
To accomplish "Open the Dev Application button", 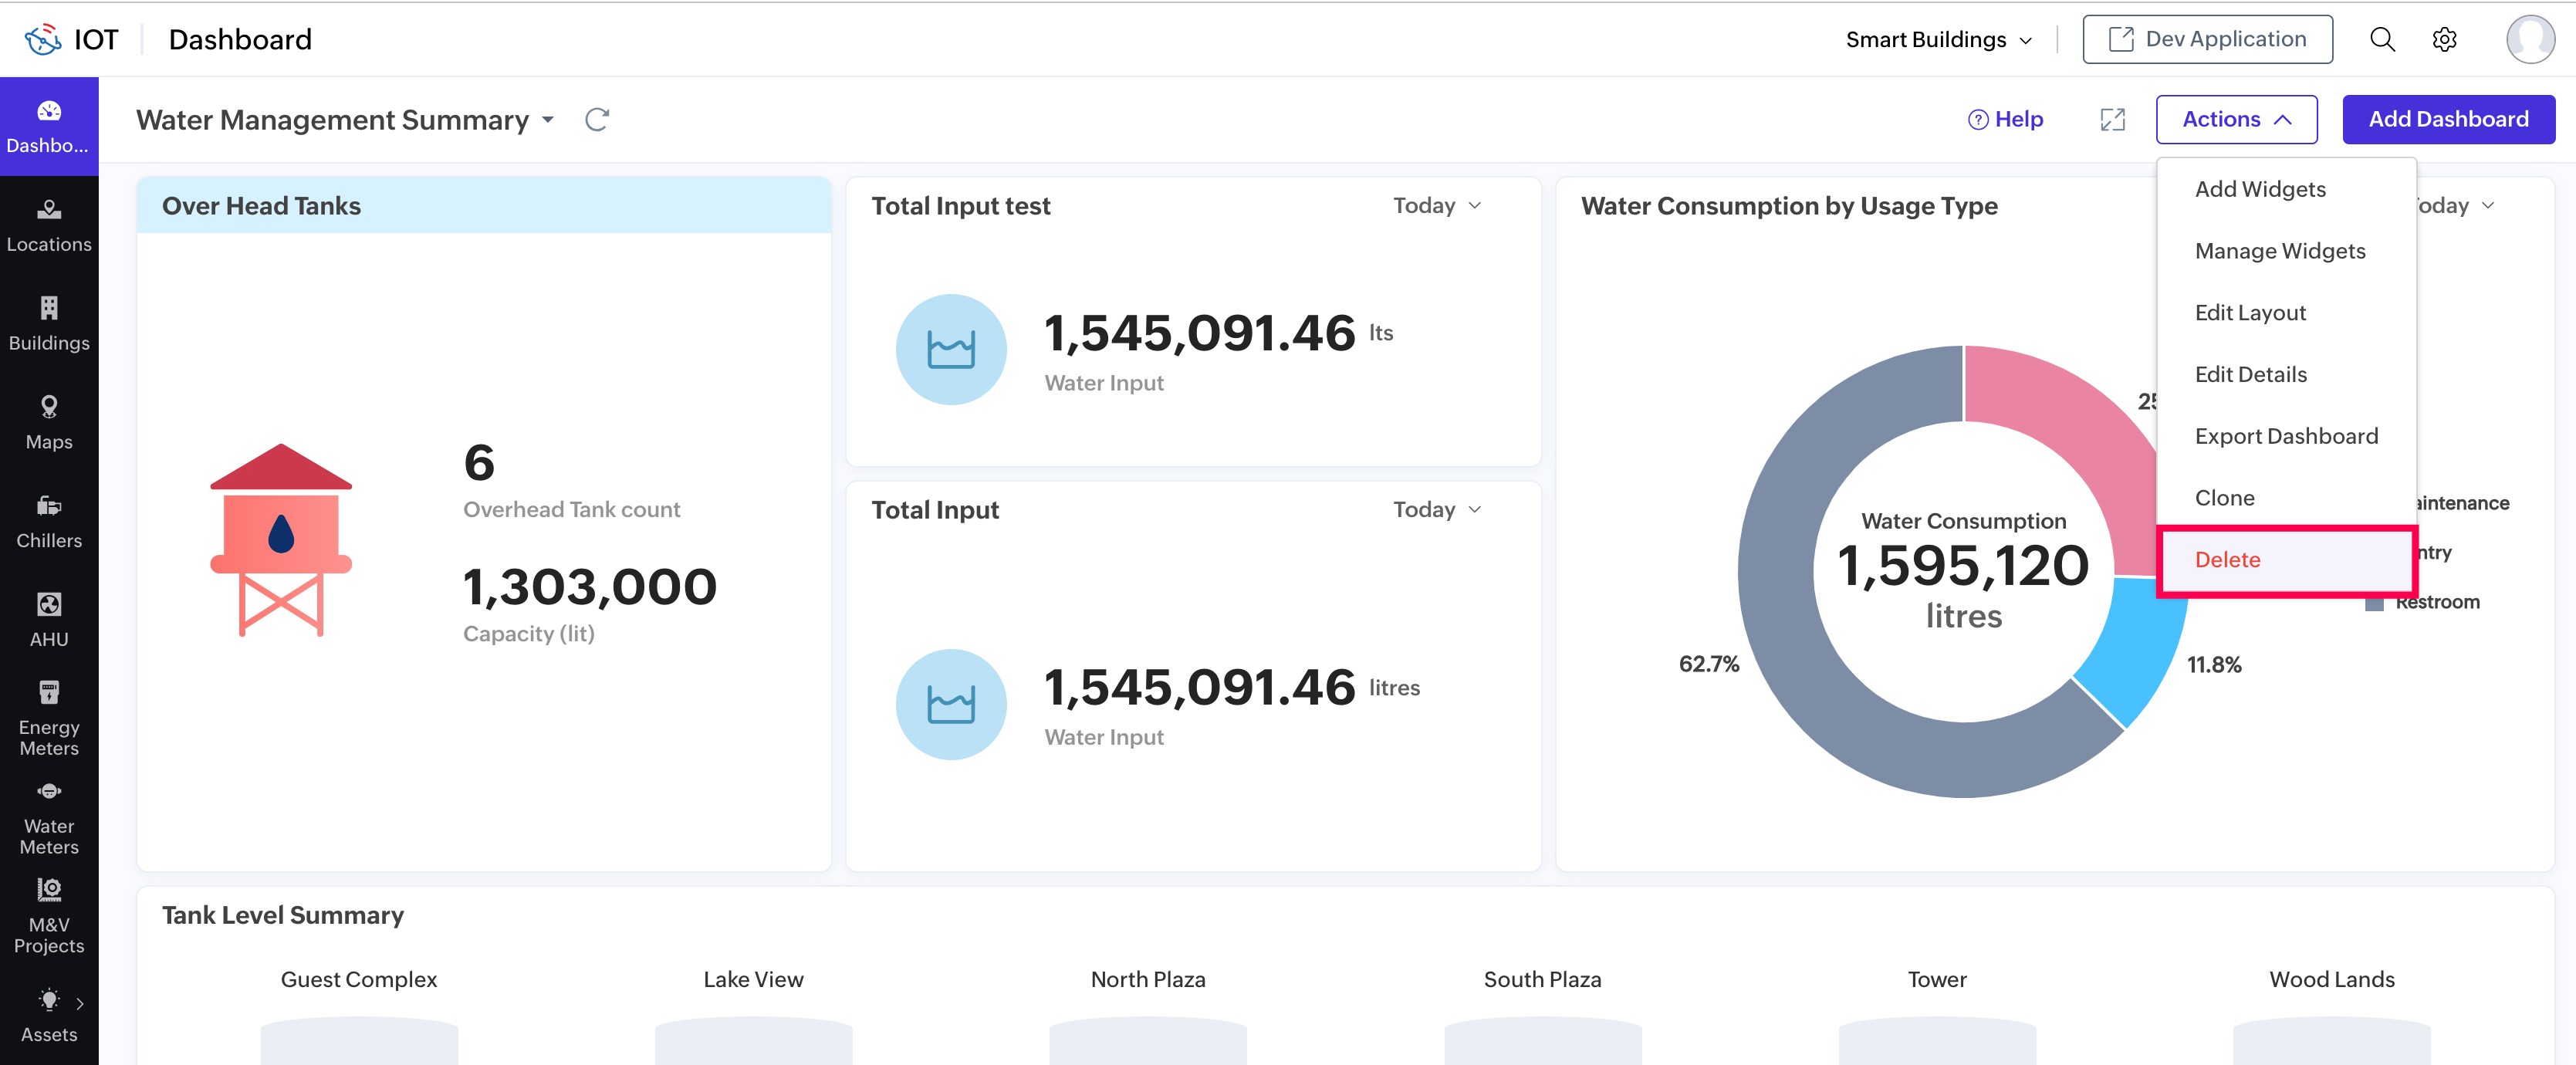I will click(2207, 40).
